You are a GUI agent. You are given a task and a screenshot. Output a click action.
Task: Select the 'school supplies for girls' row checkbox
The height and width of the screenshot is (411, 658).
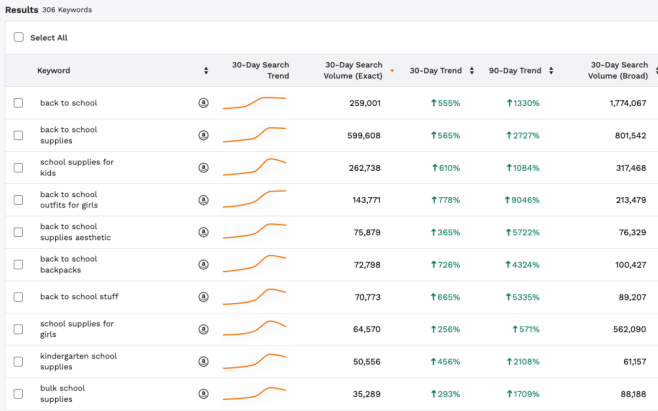pyautogui.click(x=18, y=329)
